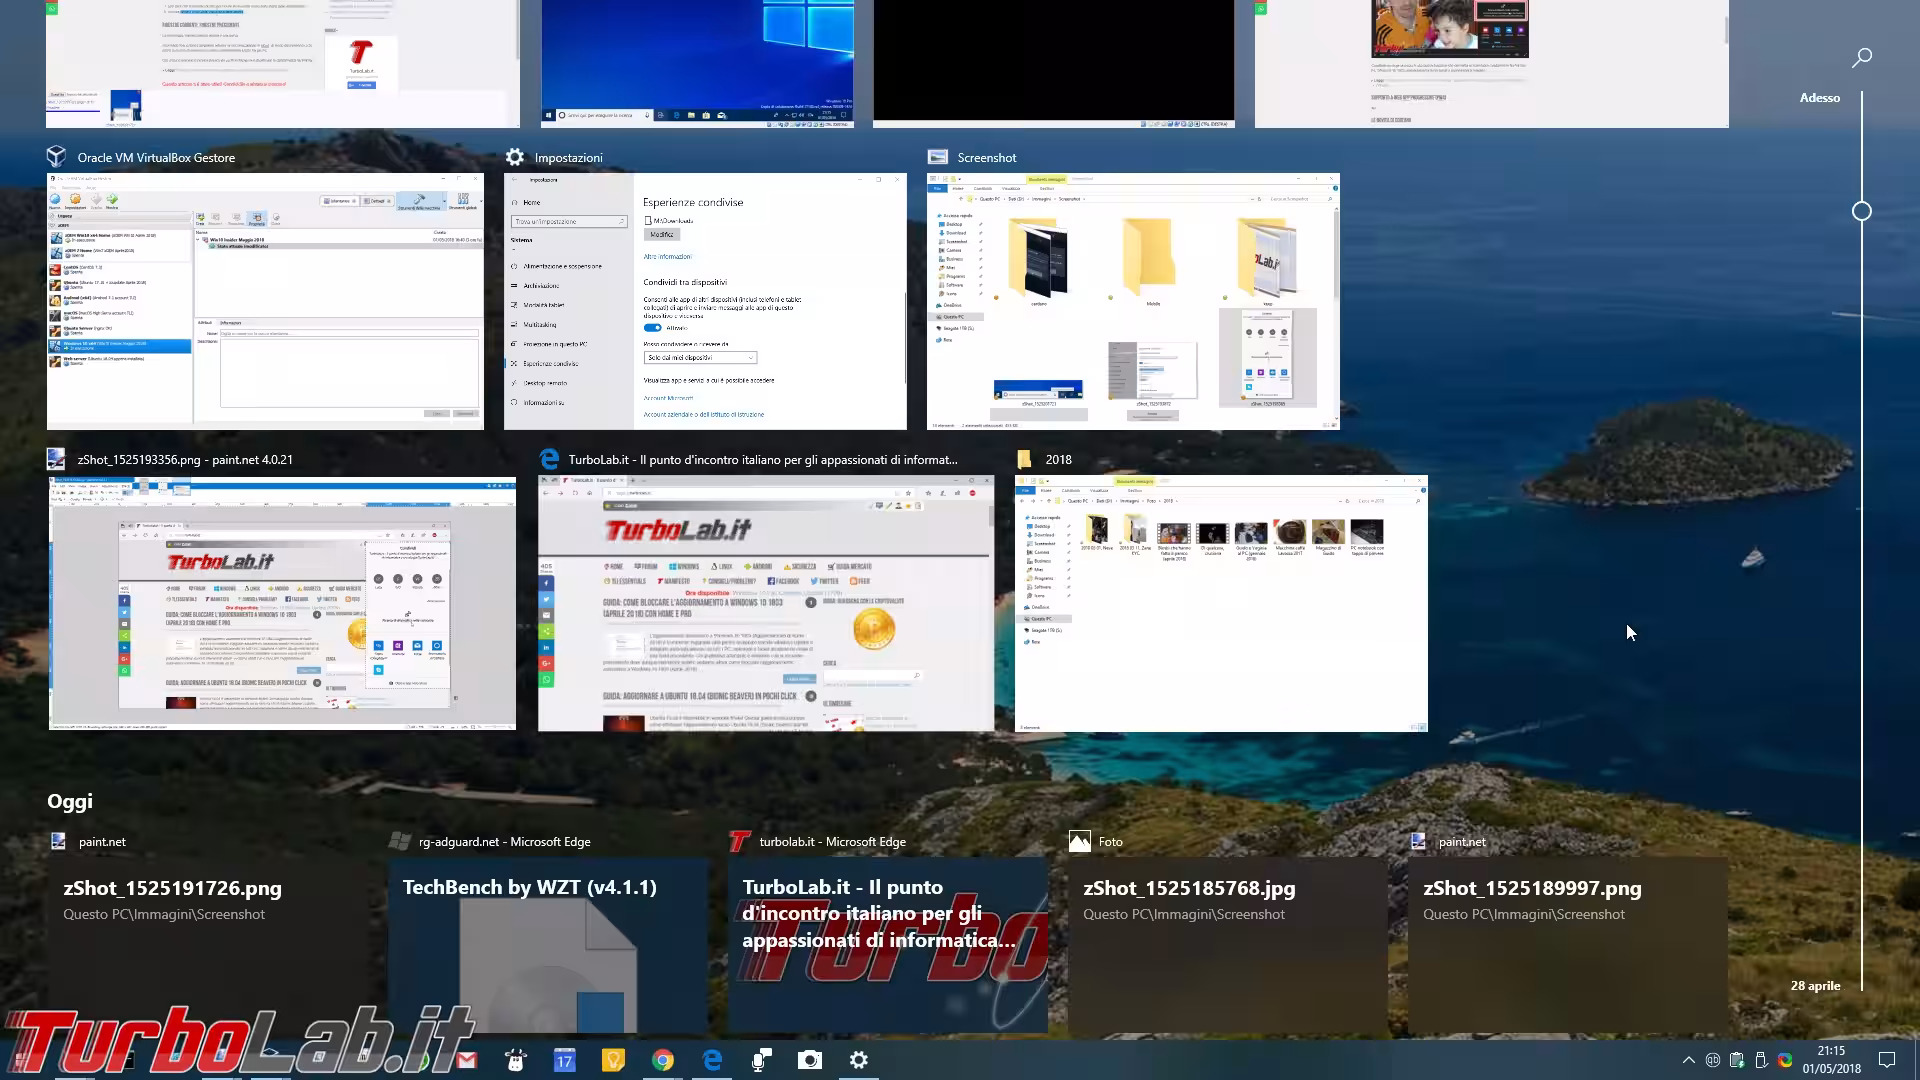Click the taskbar clock showing 21:15
This screenshot has height=1080, width=1920.
(x=1831, y=1060)
